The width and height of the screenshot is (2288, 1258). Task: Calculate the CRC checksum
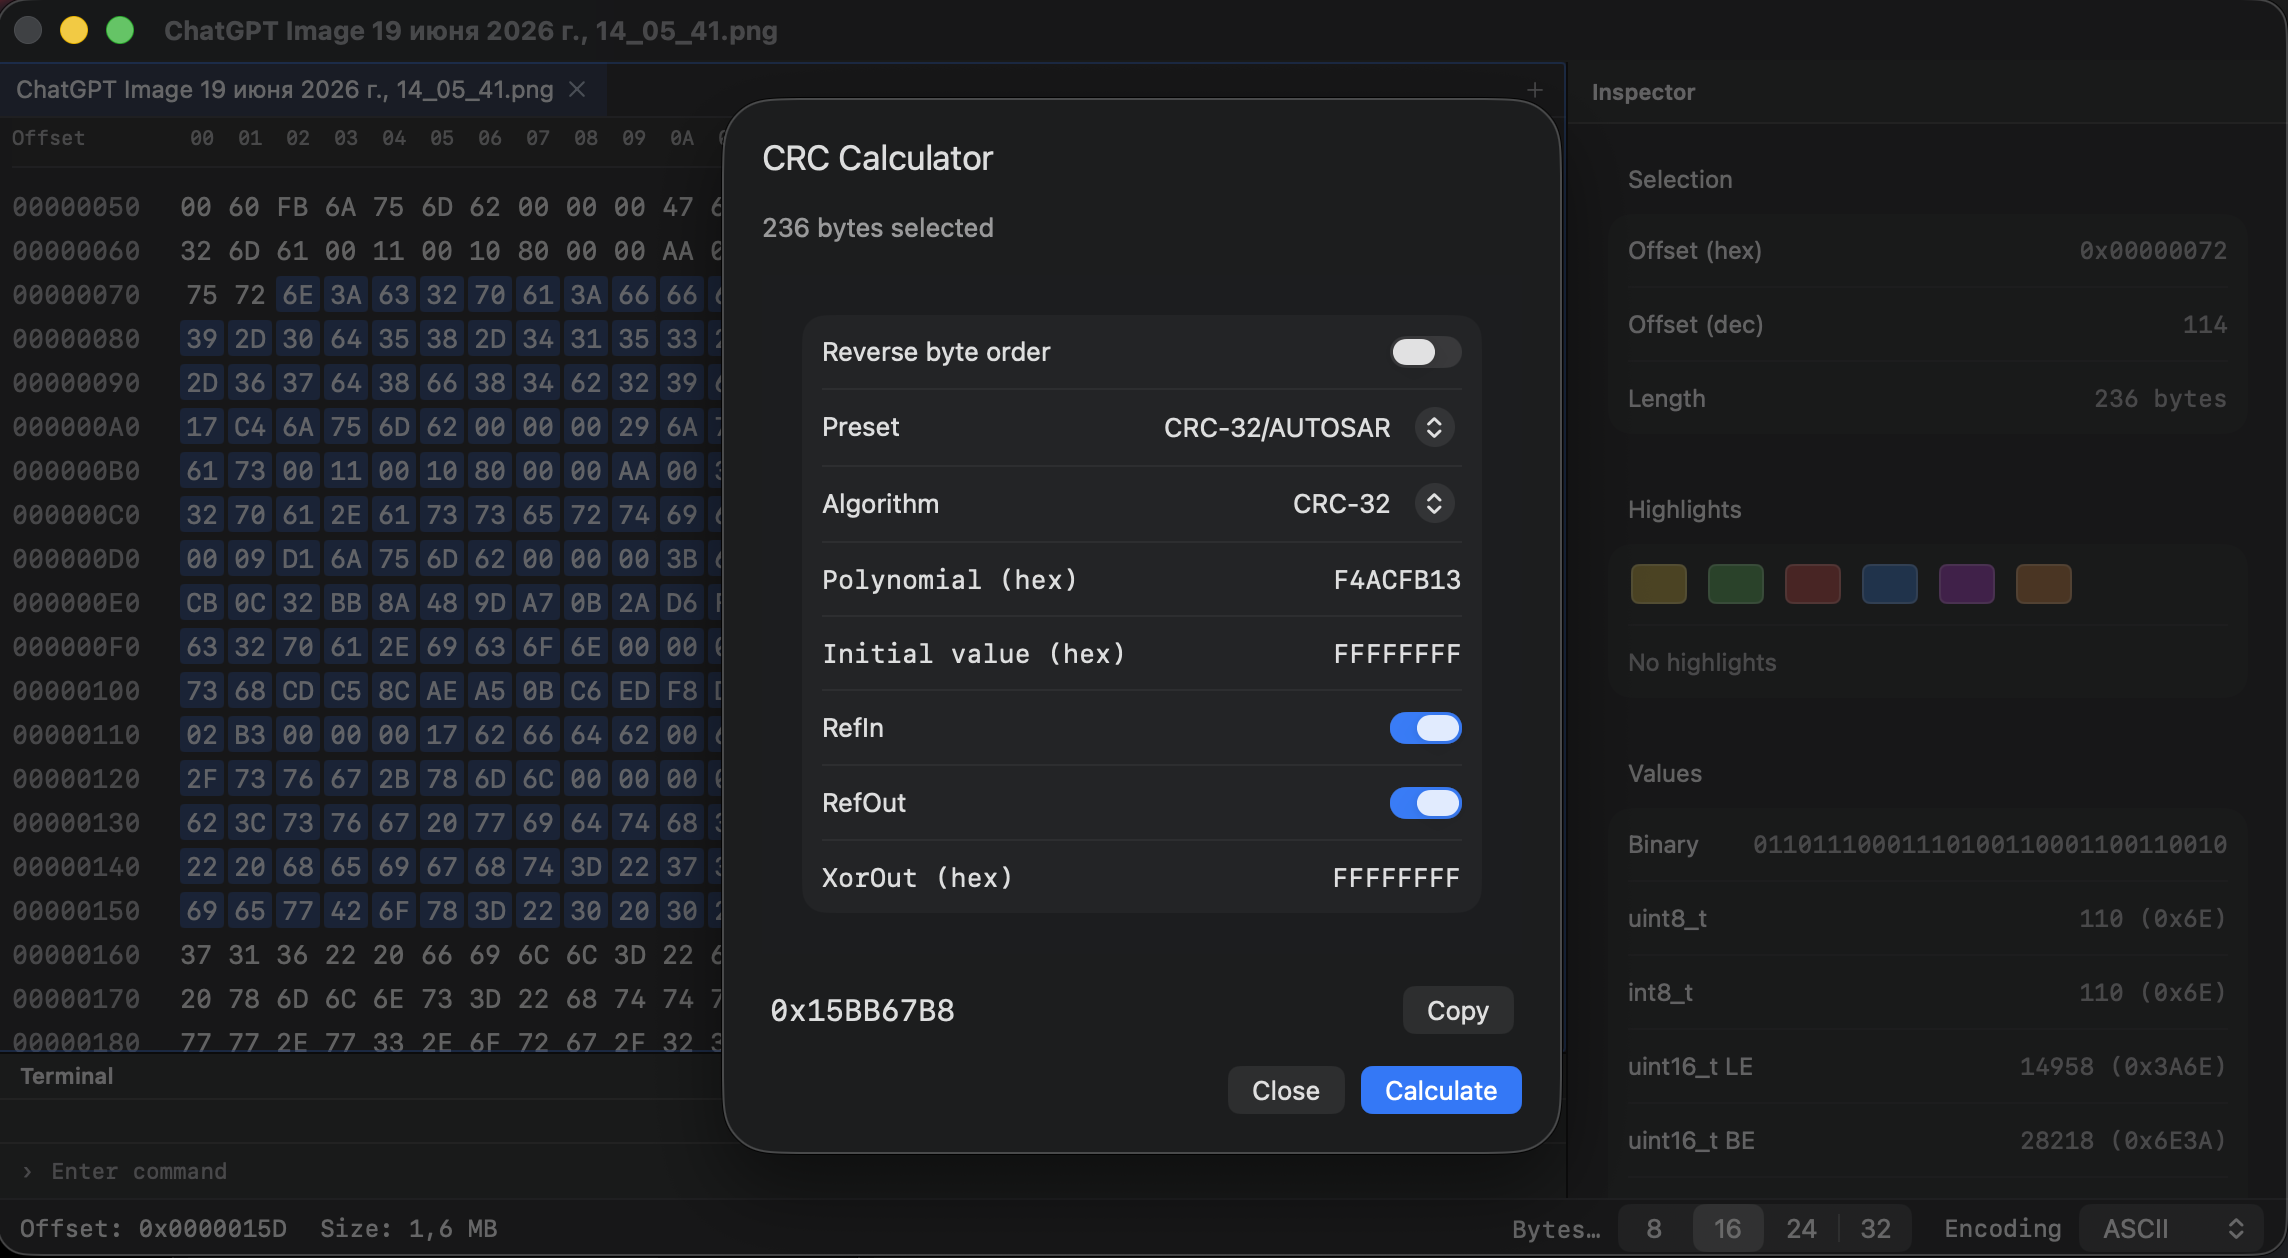[1441, 1090]
